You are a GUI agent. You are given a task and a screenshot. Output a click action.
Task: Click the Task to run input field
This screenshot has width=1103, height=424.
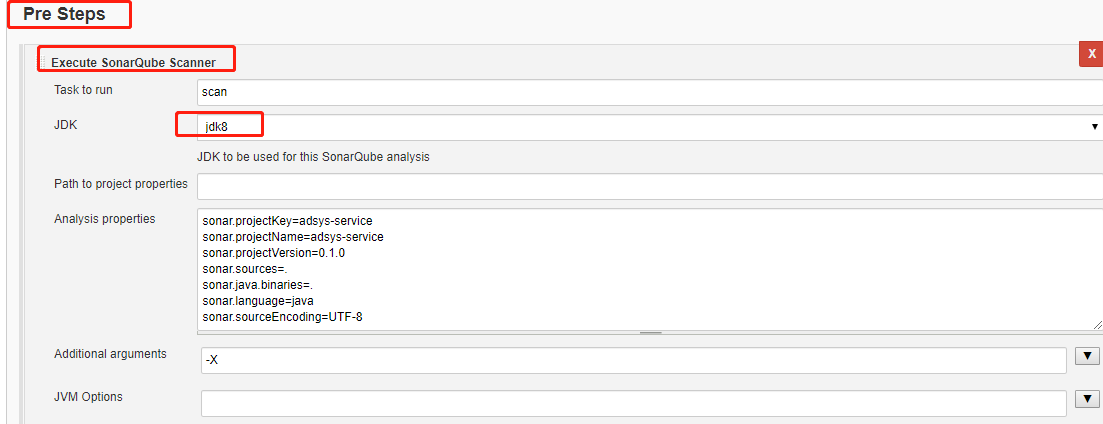pyautogui.click(x=650, y=91)
